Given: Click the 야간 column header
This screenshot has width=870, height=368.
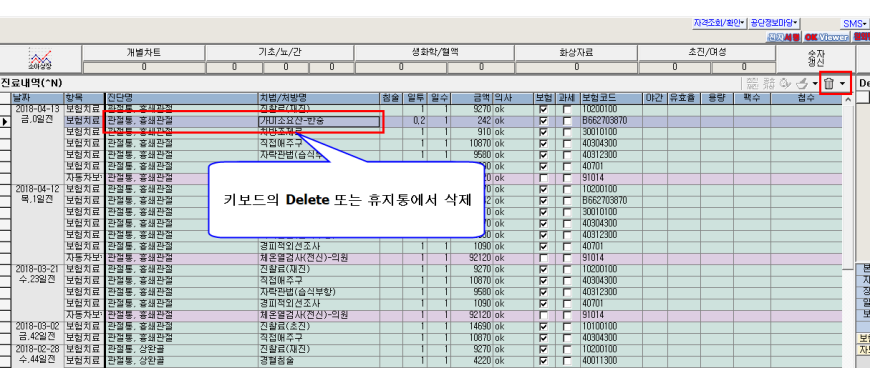Looking at the screenshot, I should coord(654,98).
